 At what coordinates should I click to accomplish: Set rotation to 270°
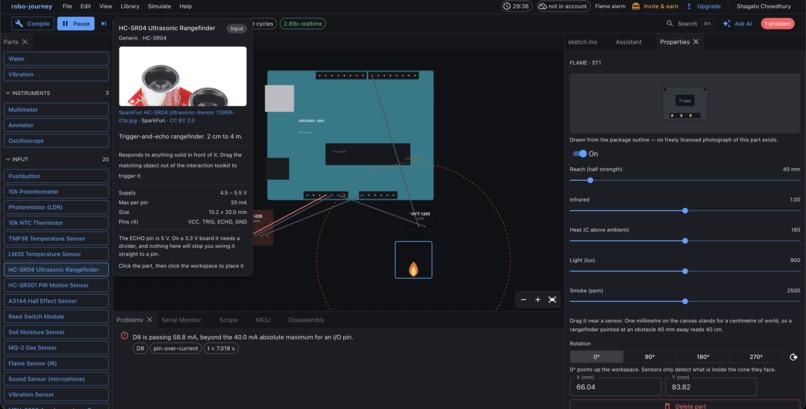coord(756,357)
